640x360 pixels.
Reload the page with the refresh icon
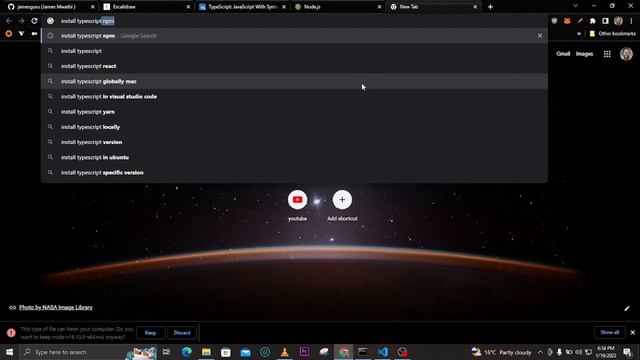tap(34, 21)
